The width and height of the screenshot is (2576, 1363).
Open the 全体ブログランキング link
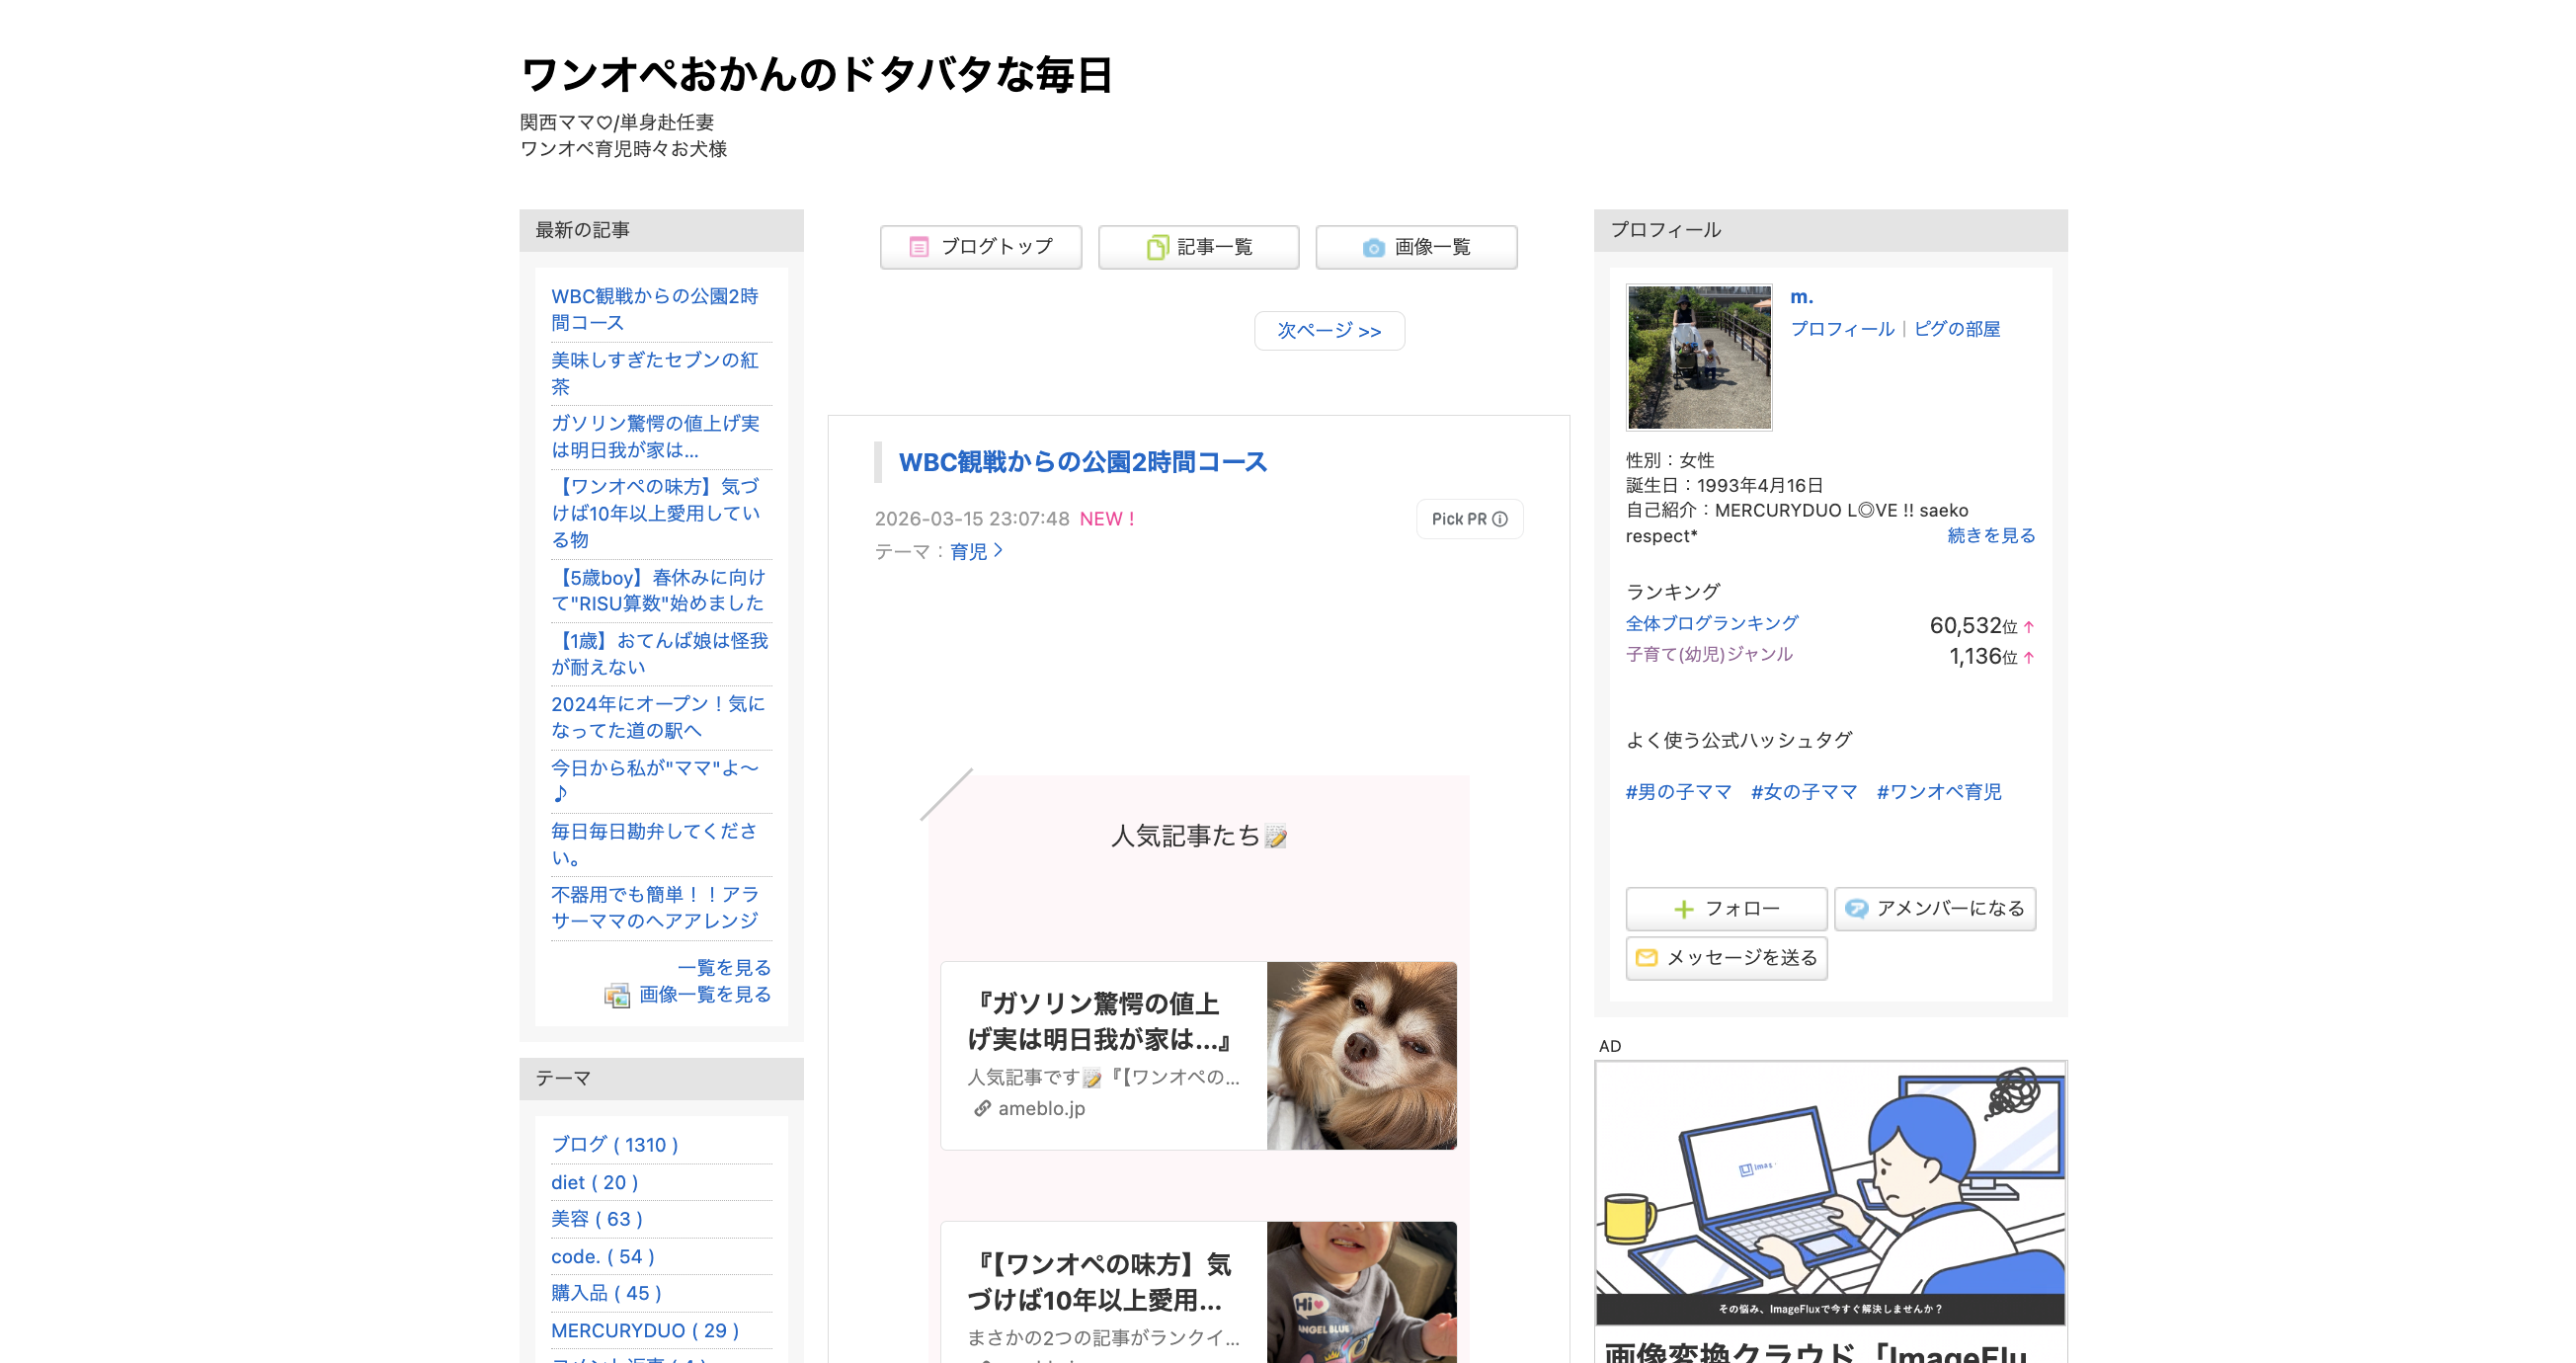point(1711,624)
